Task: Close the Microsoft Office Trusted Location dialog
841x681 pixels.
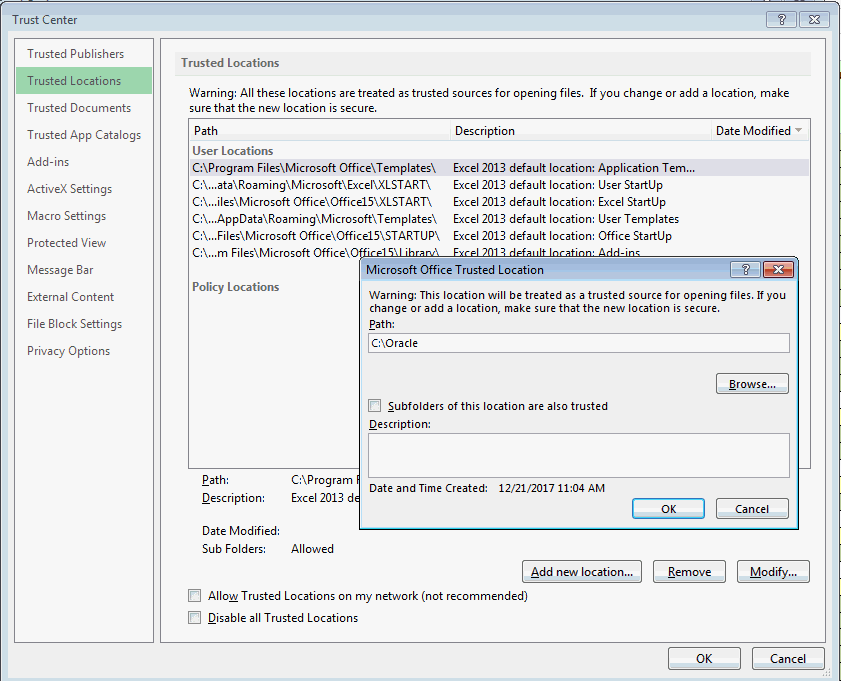Action: pyautogui.click(x=778, y=270)
